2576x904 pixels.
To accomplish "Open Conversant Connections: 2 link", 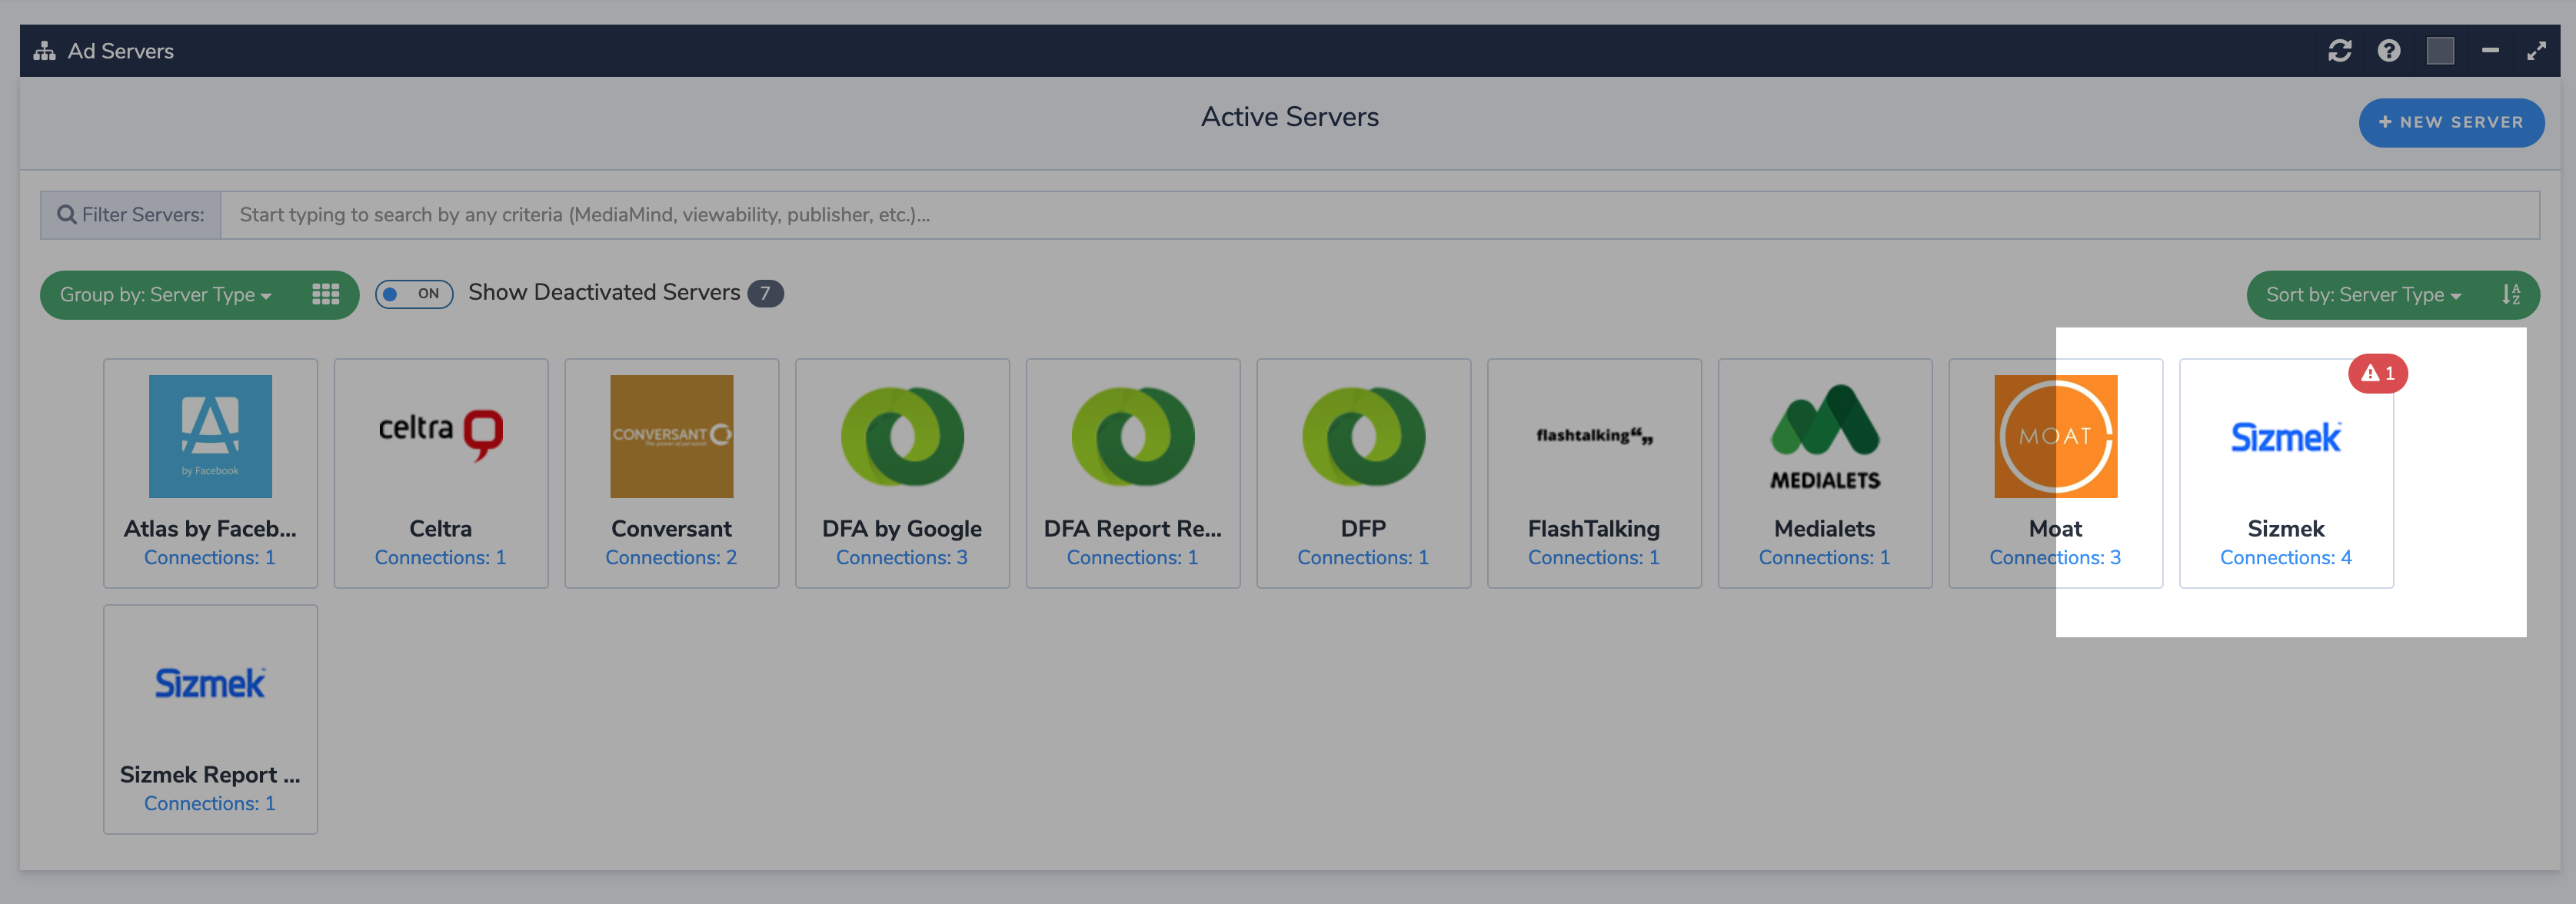I will point(671,557).
